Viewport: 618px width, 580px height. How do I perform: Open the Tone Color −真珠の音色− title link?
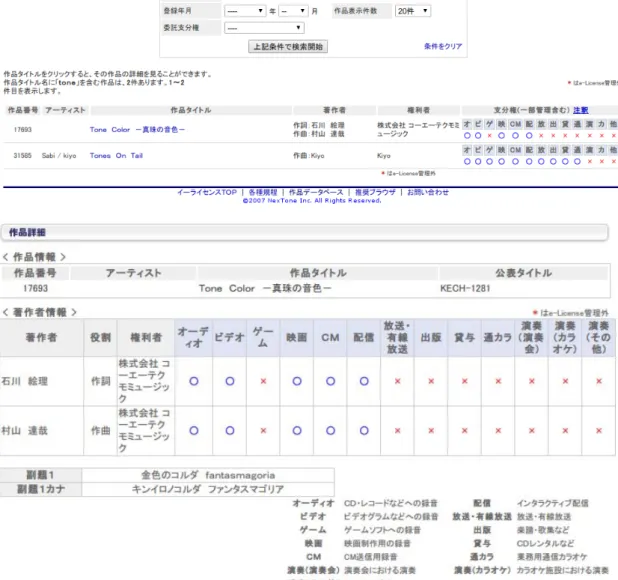click(137, 130)
